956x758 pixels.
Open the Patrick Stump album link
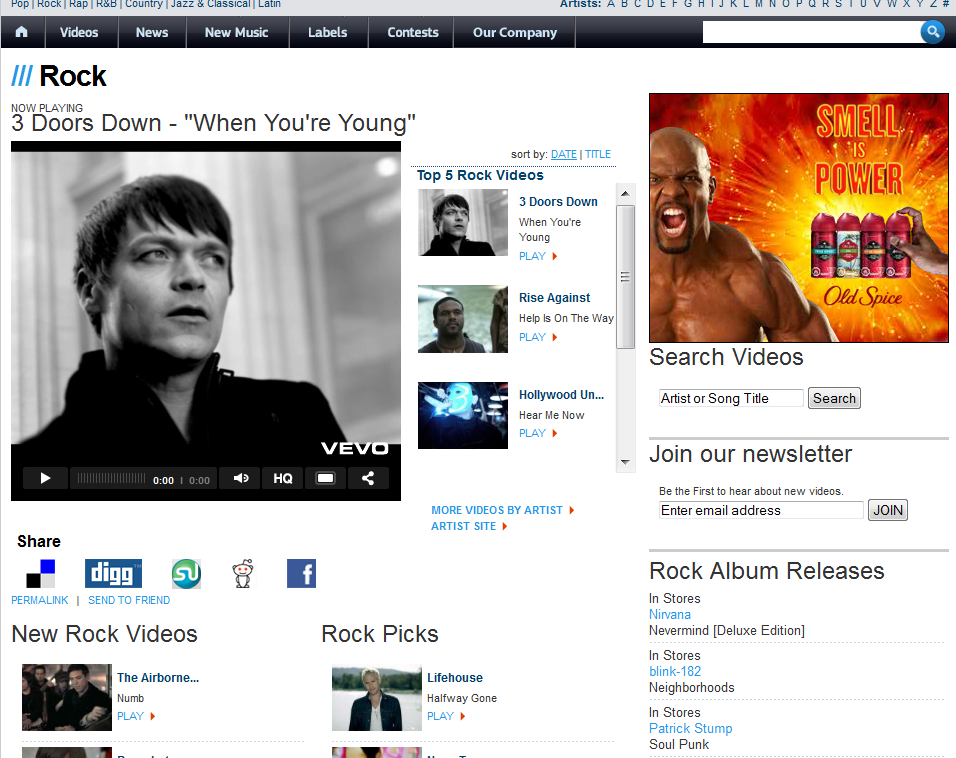pos(690,728)
